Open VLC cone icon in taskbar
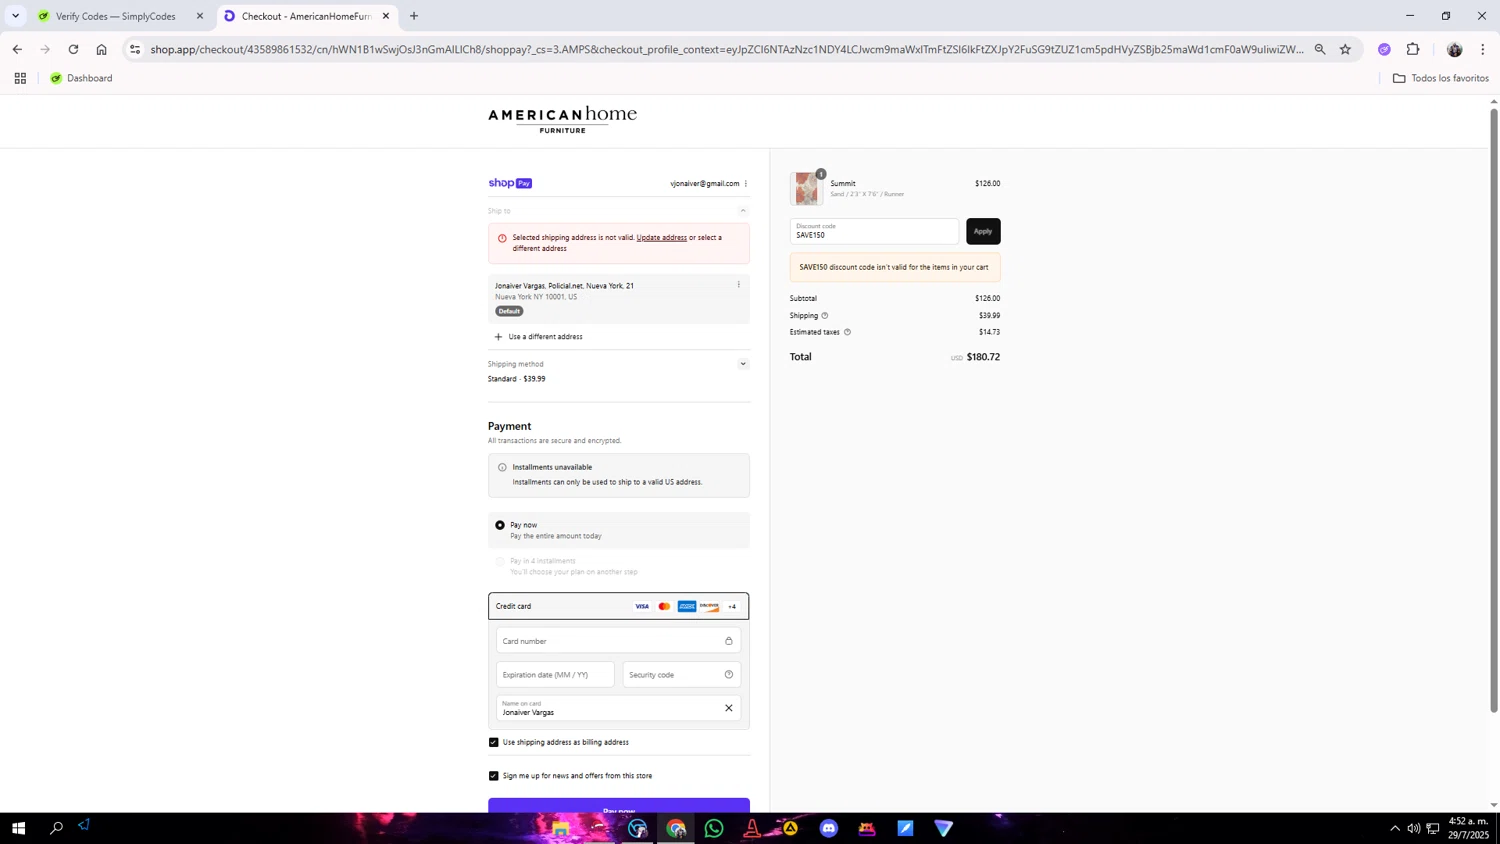 coord(752,828)
